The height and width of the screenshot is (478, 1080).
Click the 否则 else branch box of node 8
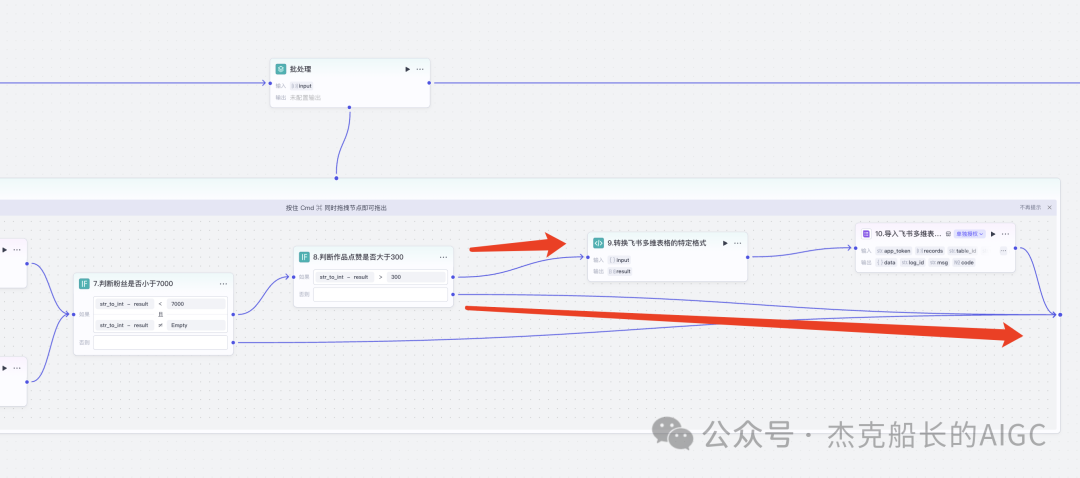click(x=380, y=294)
